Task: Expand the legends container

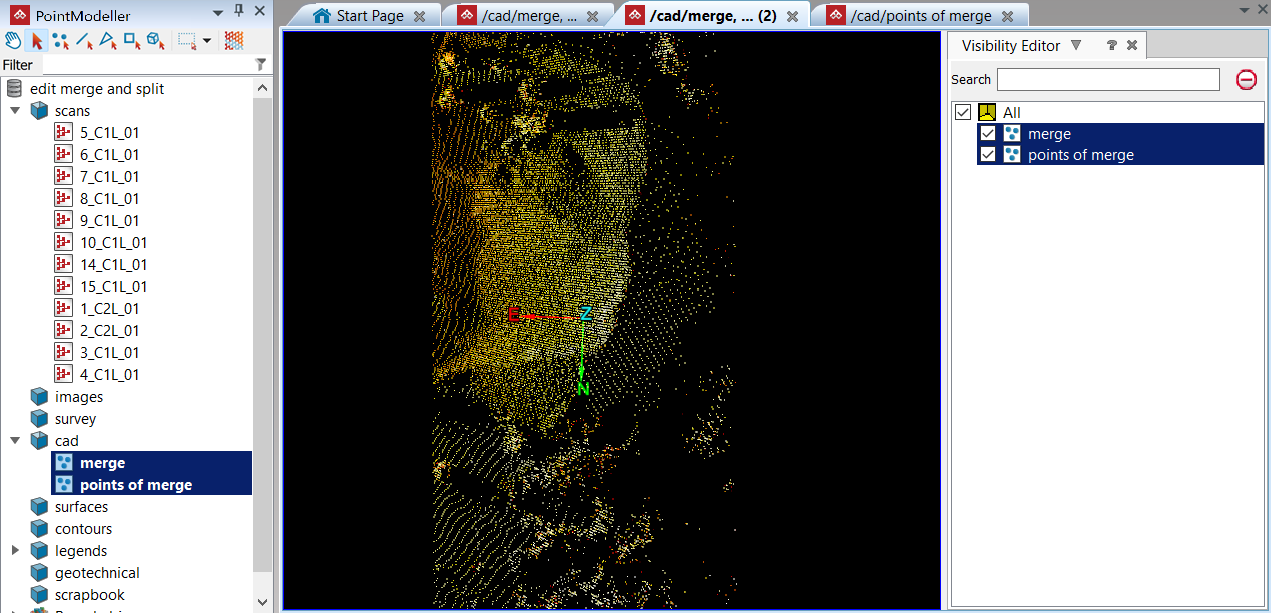Action: pos(15,551)
